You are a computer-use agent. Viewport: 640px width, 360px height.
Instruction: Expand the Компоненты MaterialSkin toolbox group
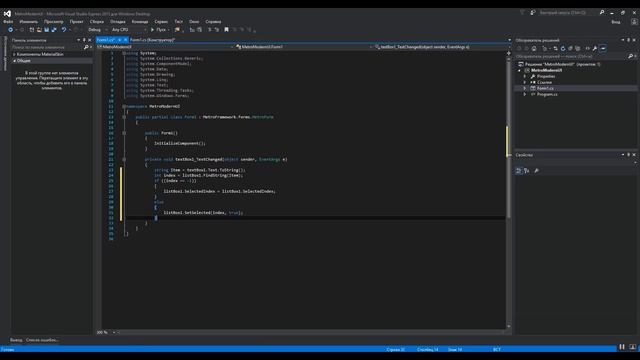pos(14,54)
